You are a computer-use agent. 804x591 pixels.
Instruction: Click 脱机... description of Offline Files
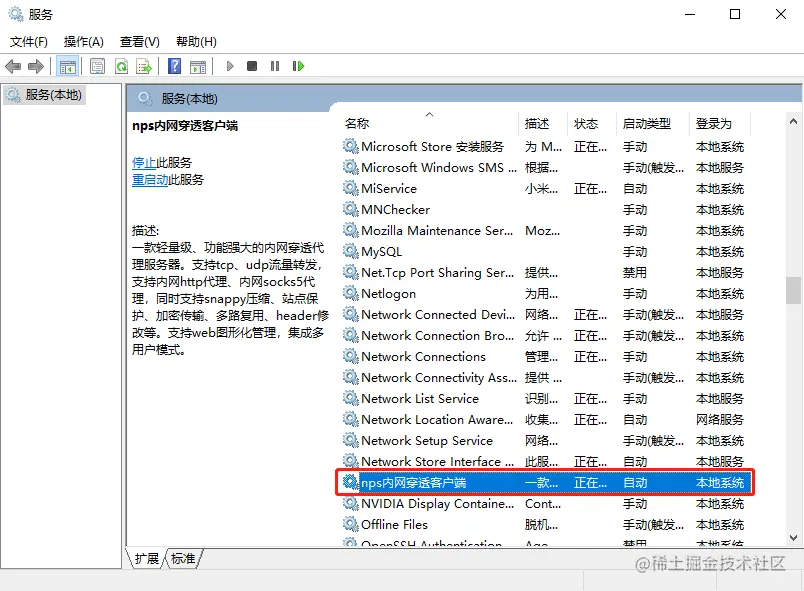[x=541, y=524]
